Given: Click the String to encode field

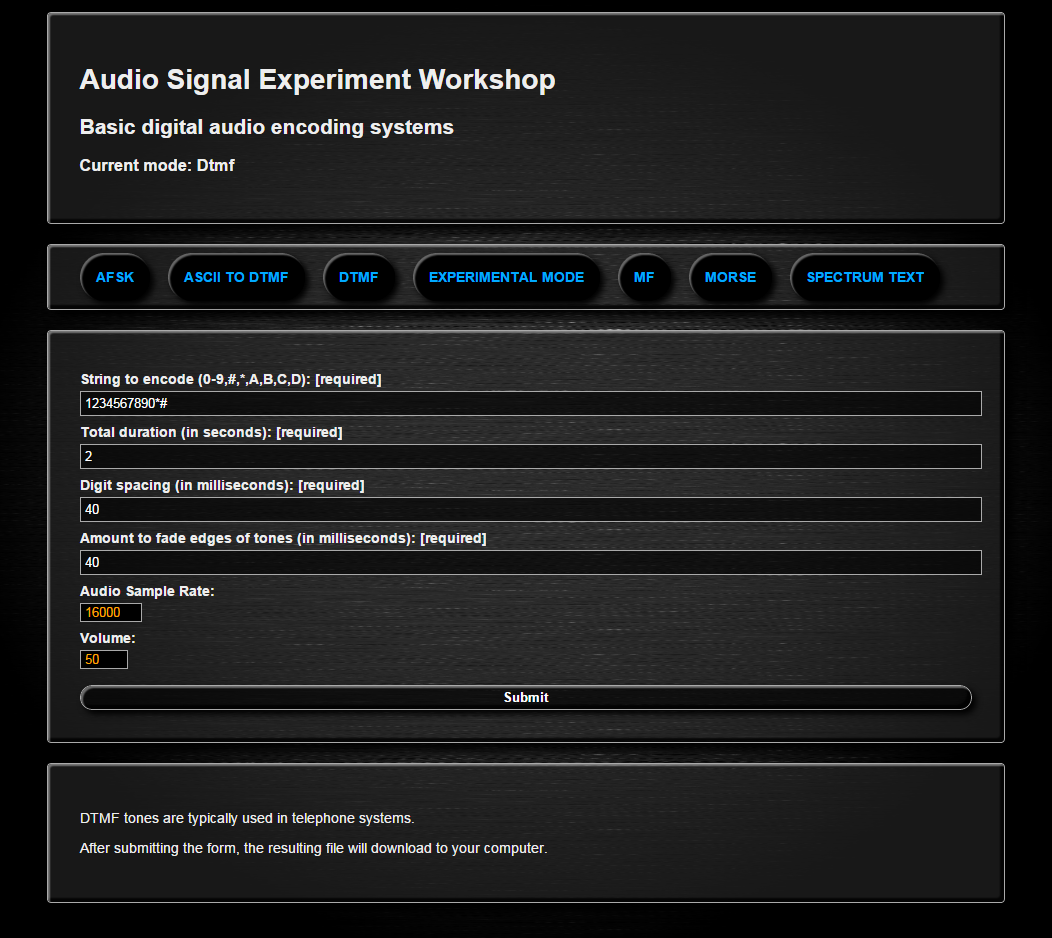Looking at the screenshot, I should point(531,403).
